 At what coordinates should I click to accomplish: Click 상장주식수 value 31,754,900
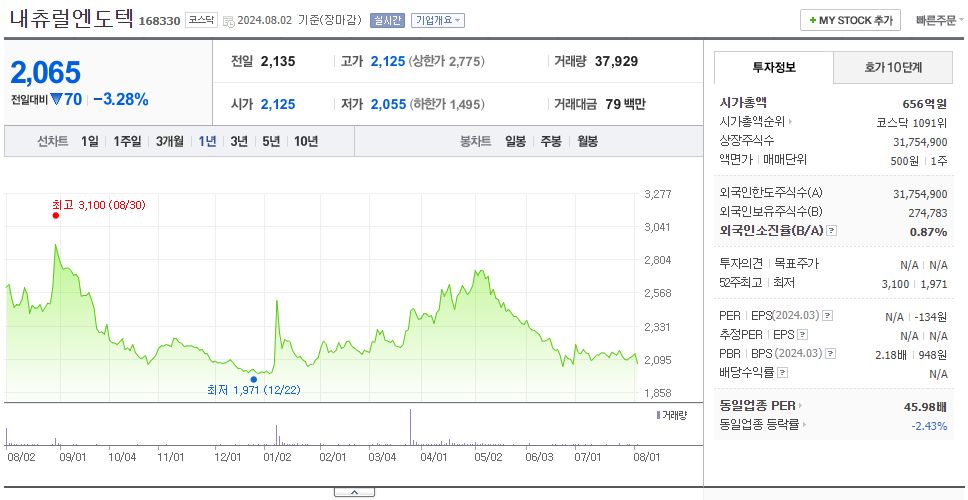920,142
